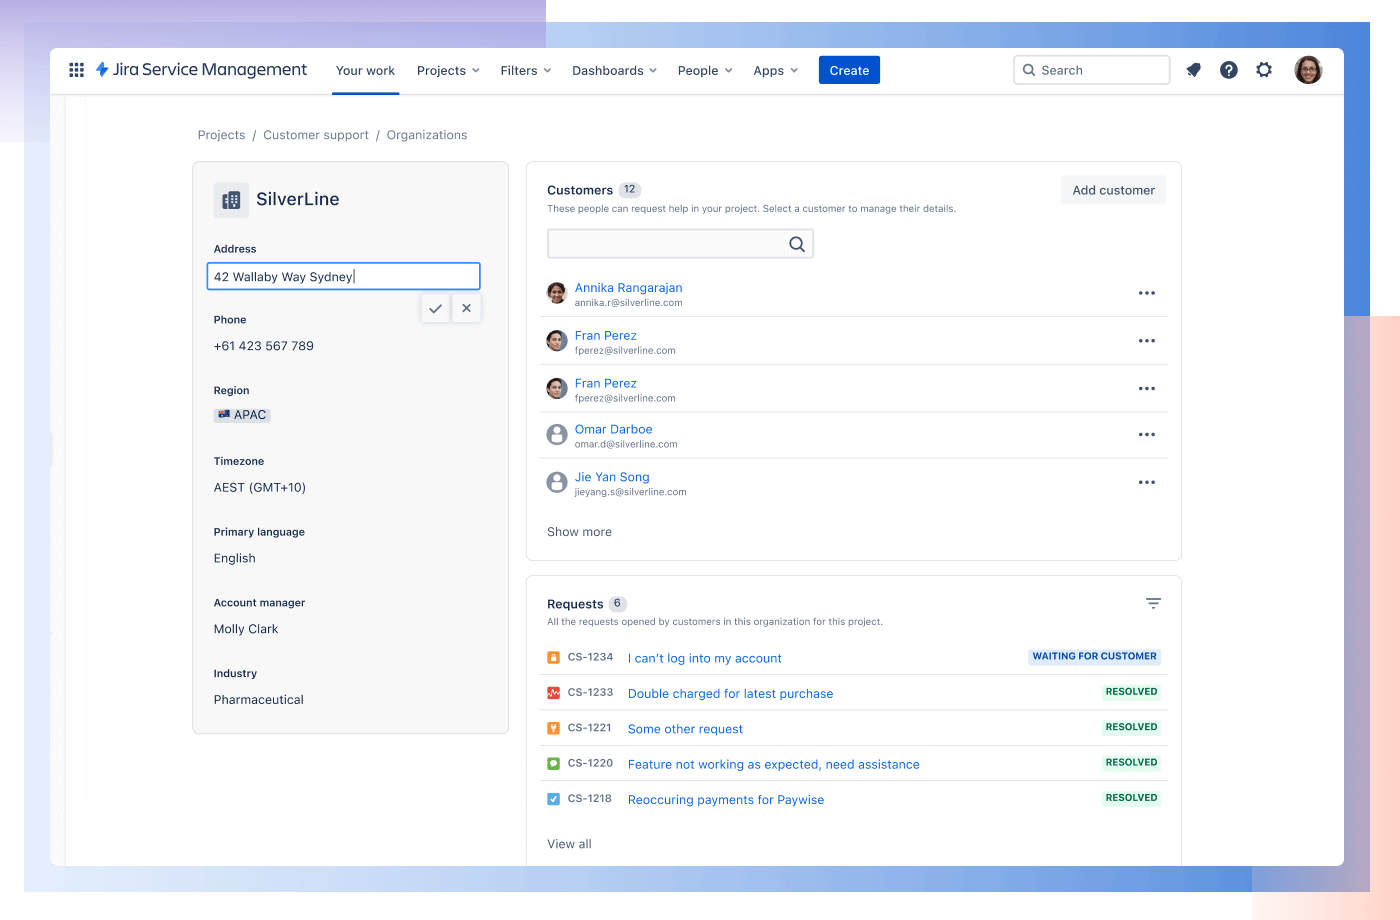Switch to the Your work tab
Image resolution: width=1400 pixels, height=920 pixels.
click(365, 70)
